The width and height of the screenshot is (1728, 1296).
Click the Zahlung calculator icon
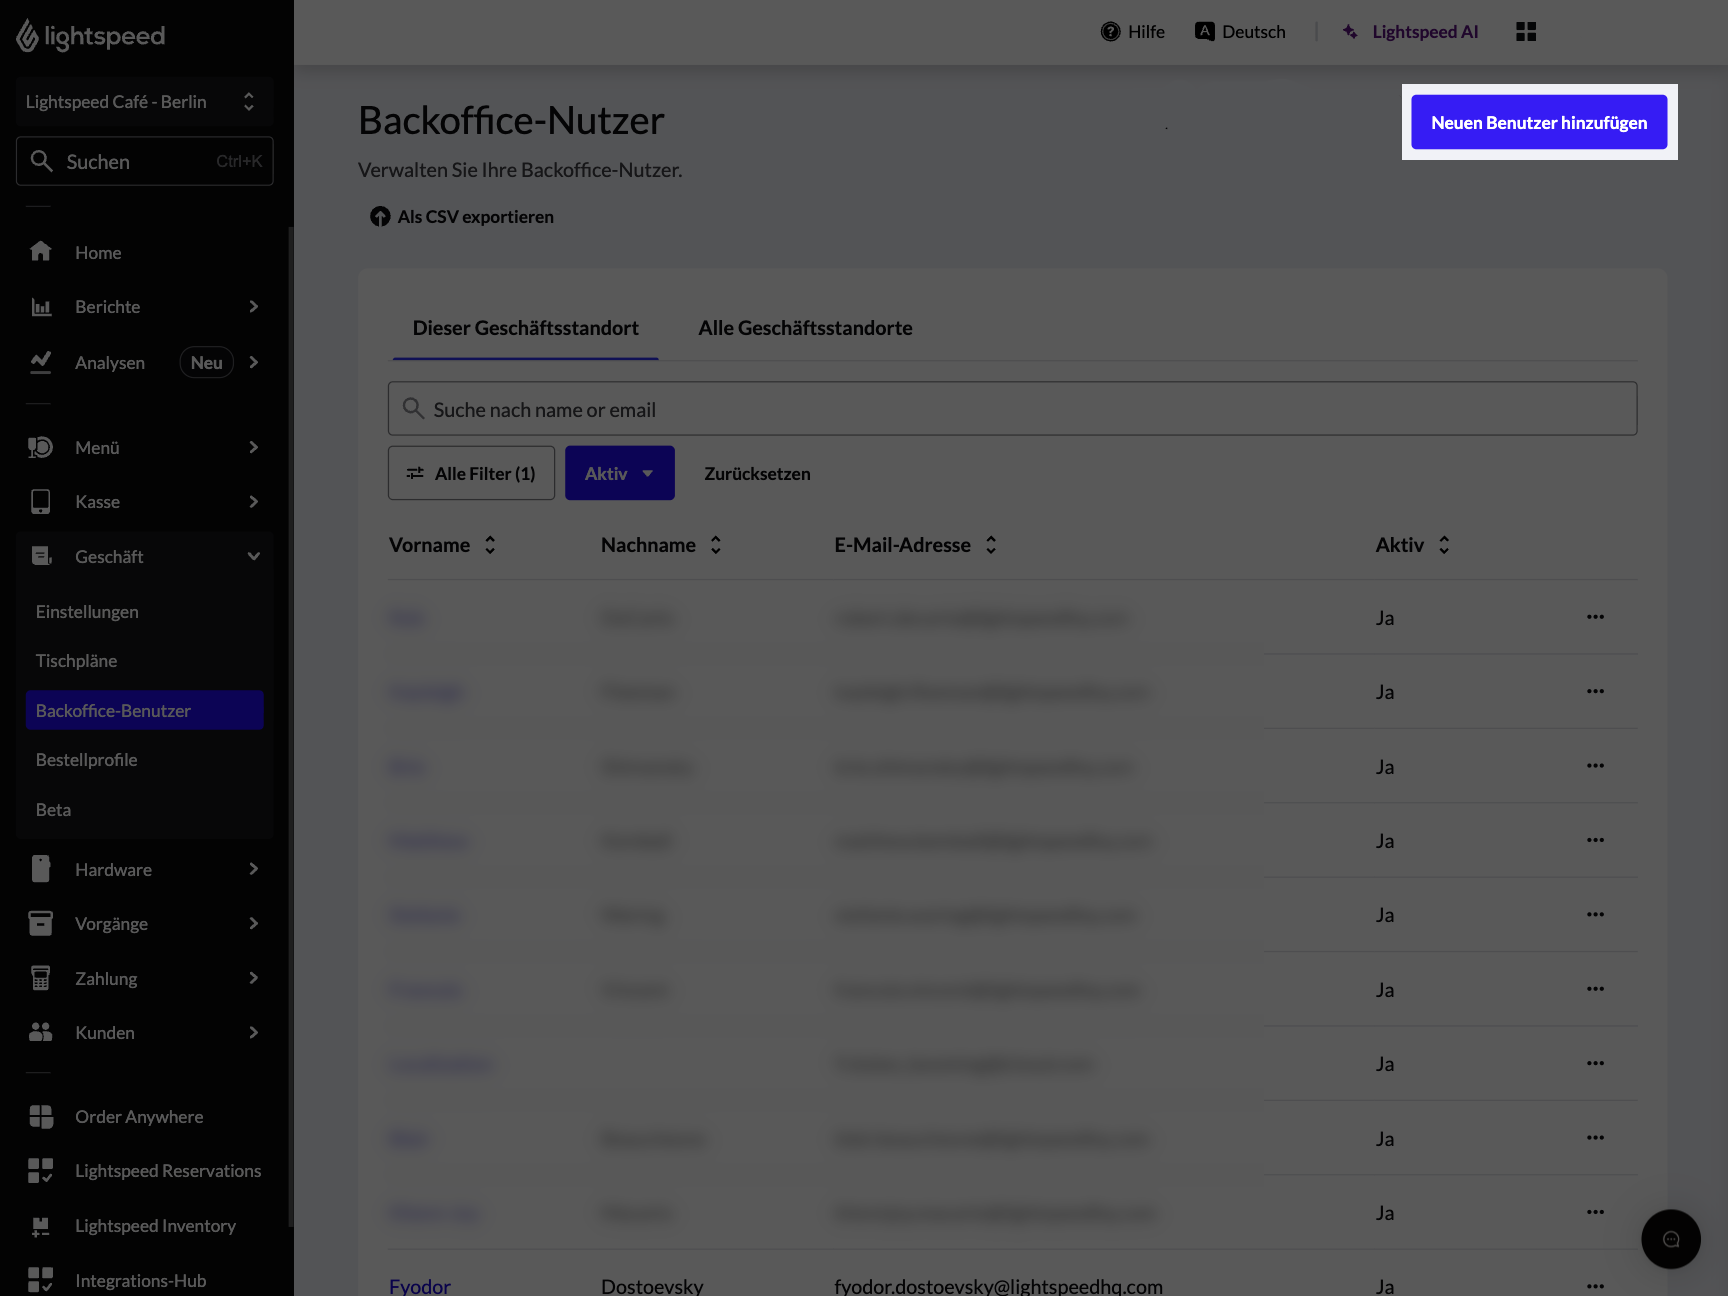[x=40, y=978]
